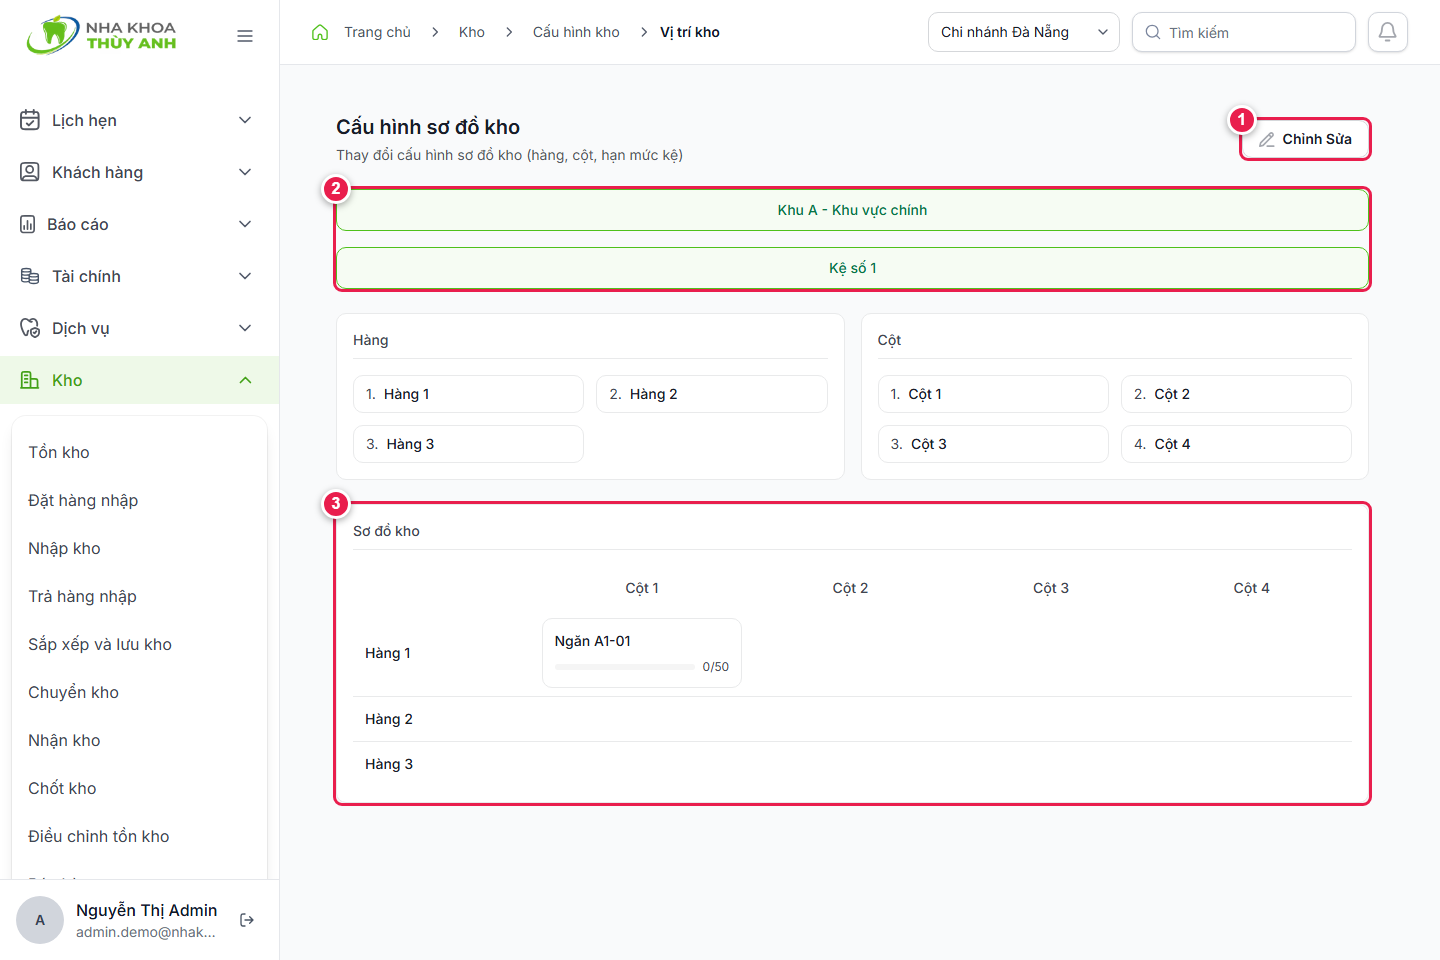Click the Nha Khoa Thùy Anh logo

pos(102,35)
